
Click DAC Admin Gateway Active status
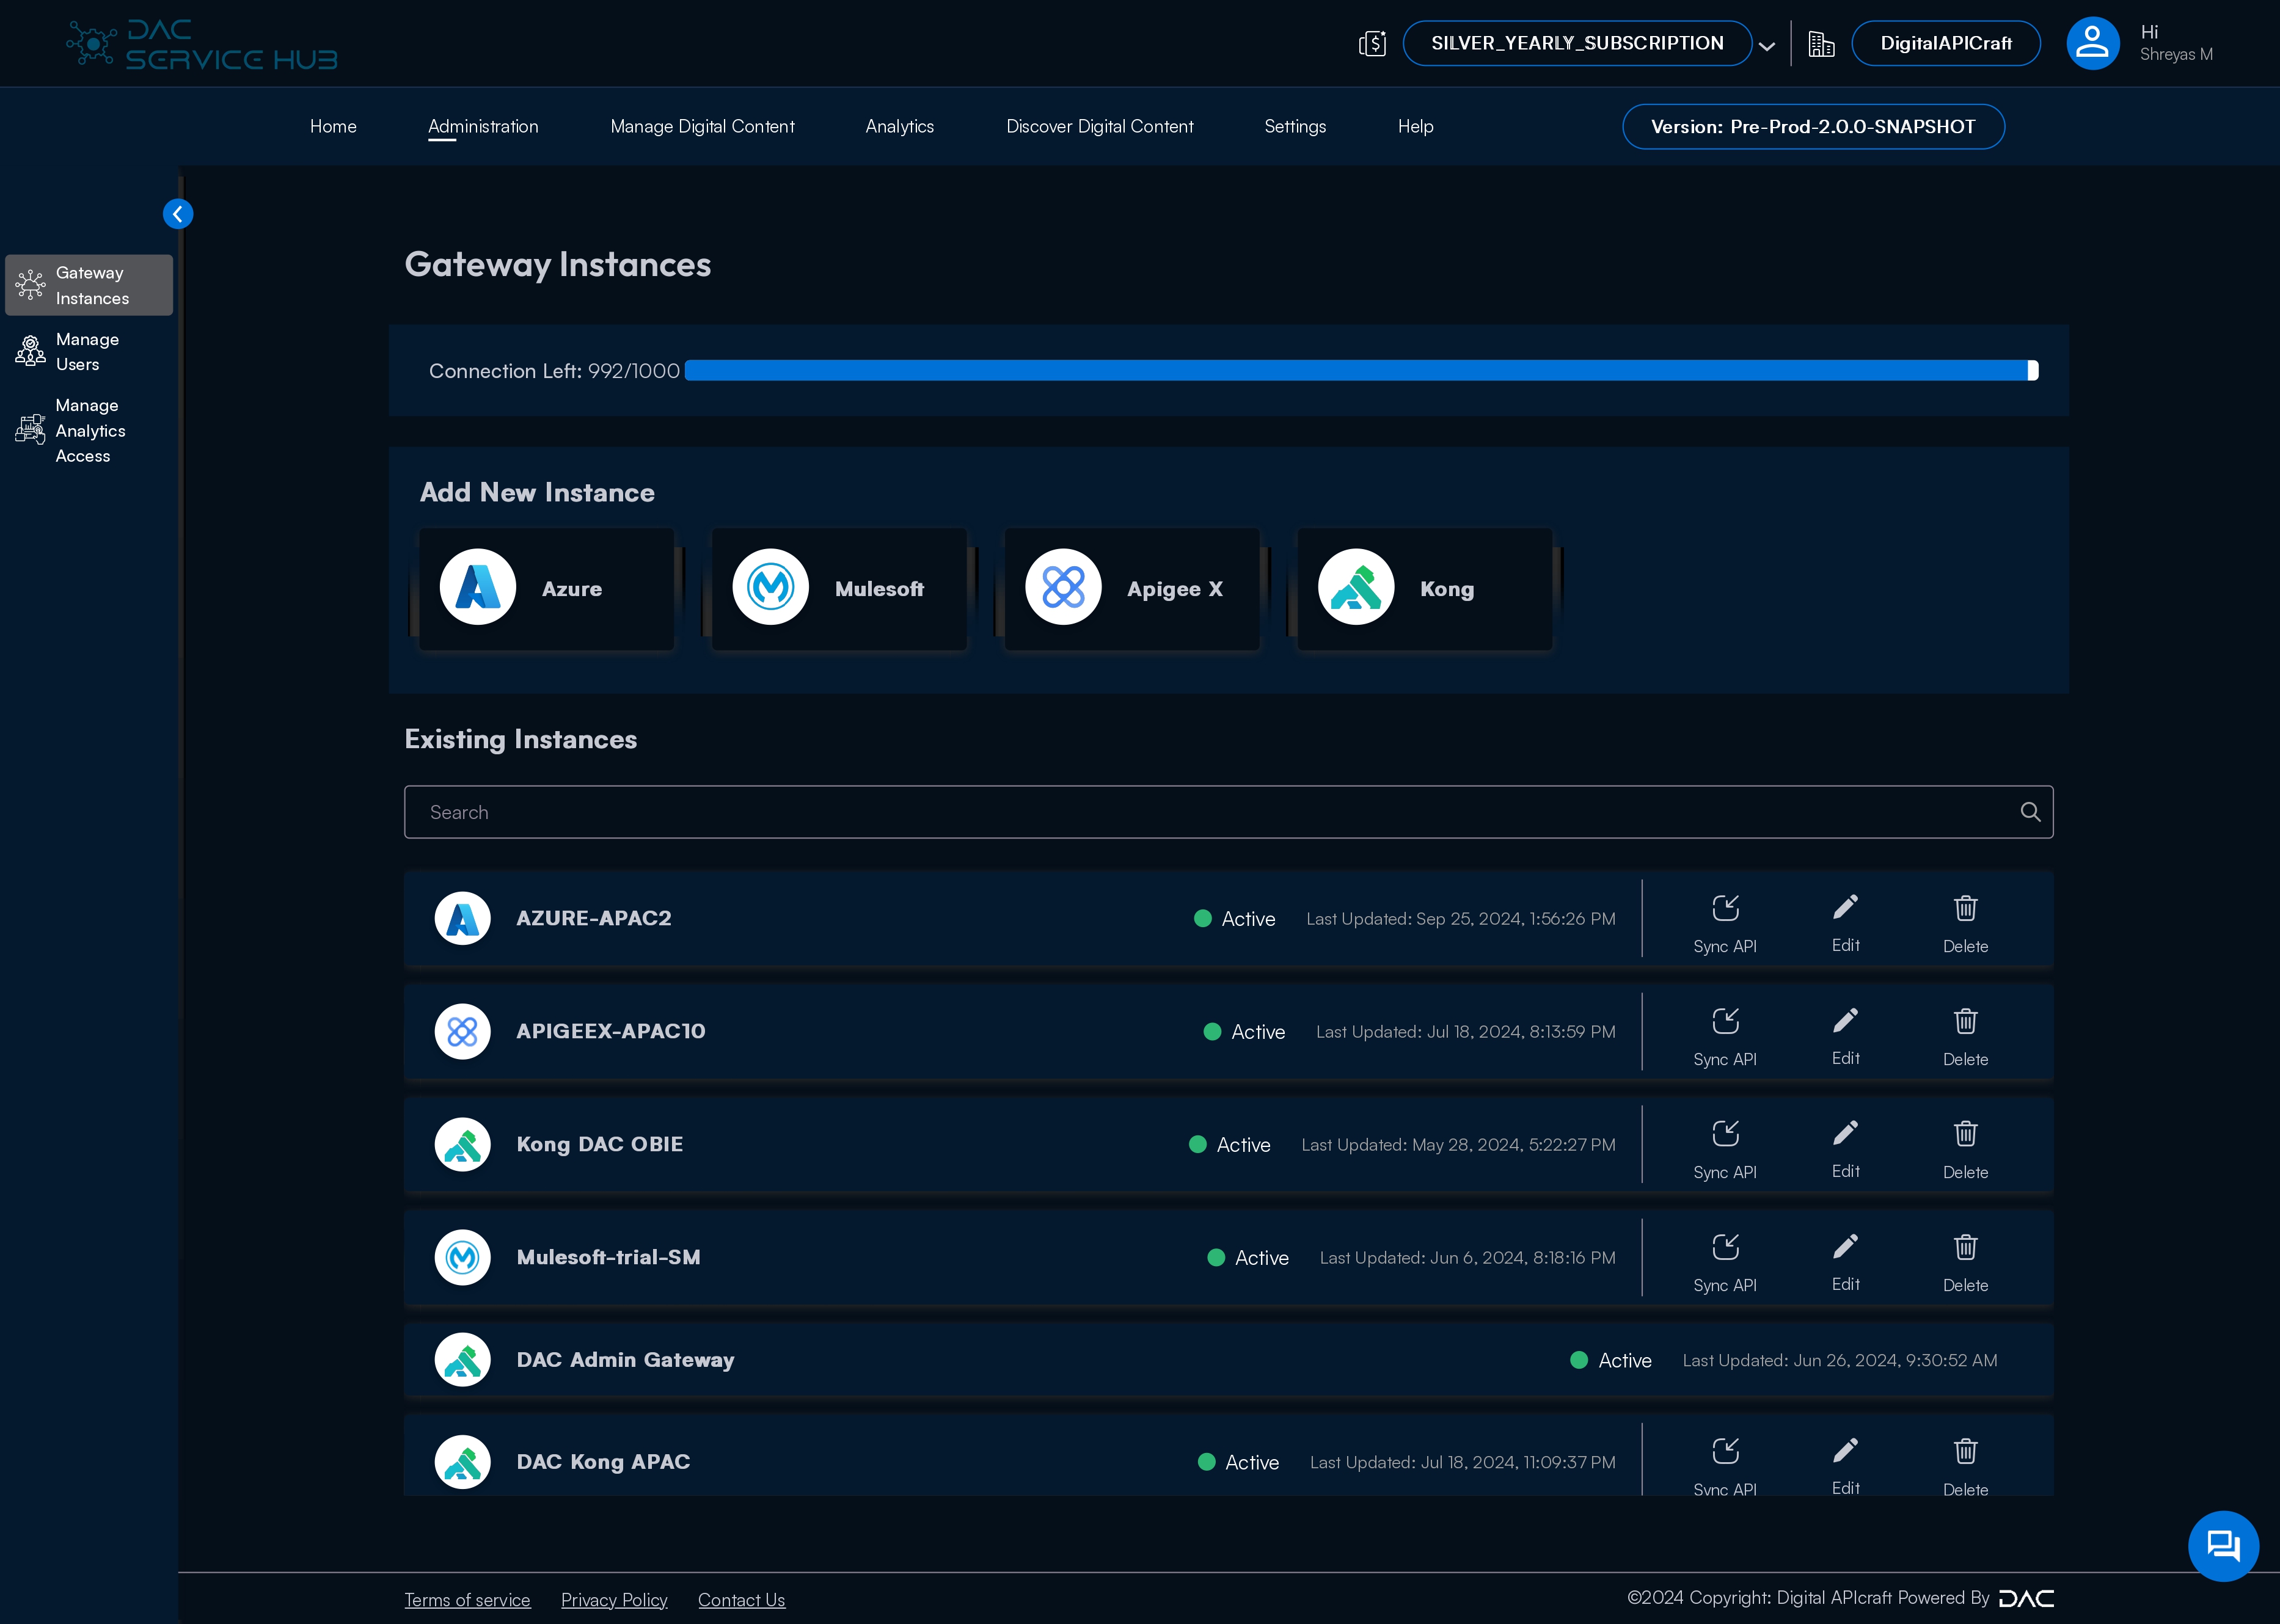[1611, 1360]
